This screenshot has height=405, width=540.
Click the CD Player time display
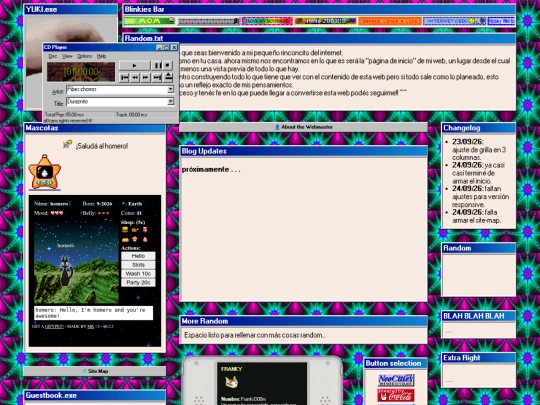tap(81, 72)
